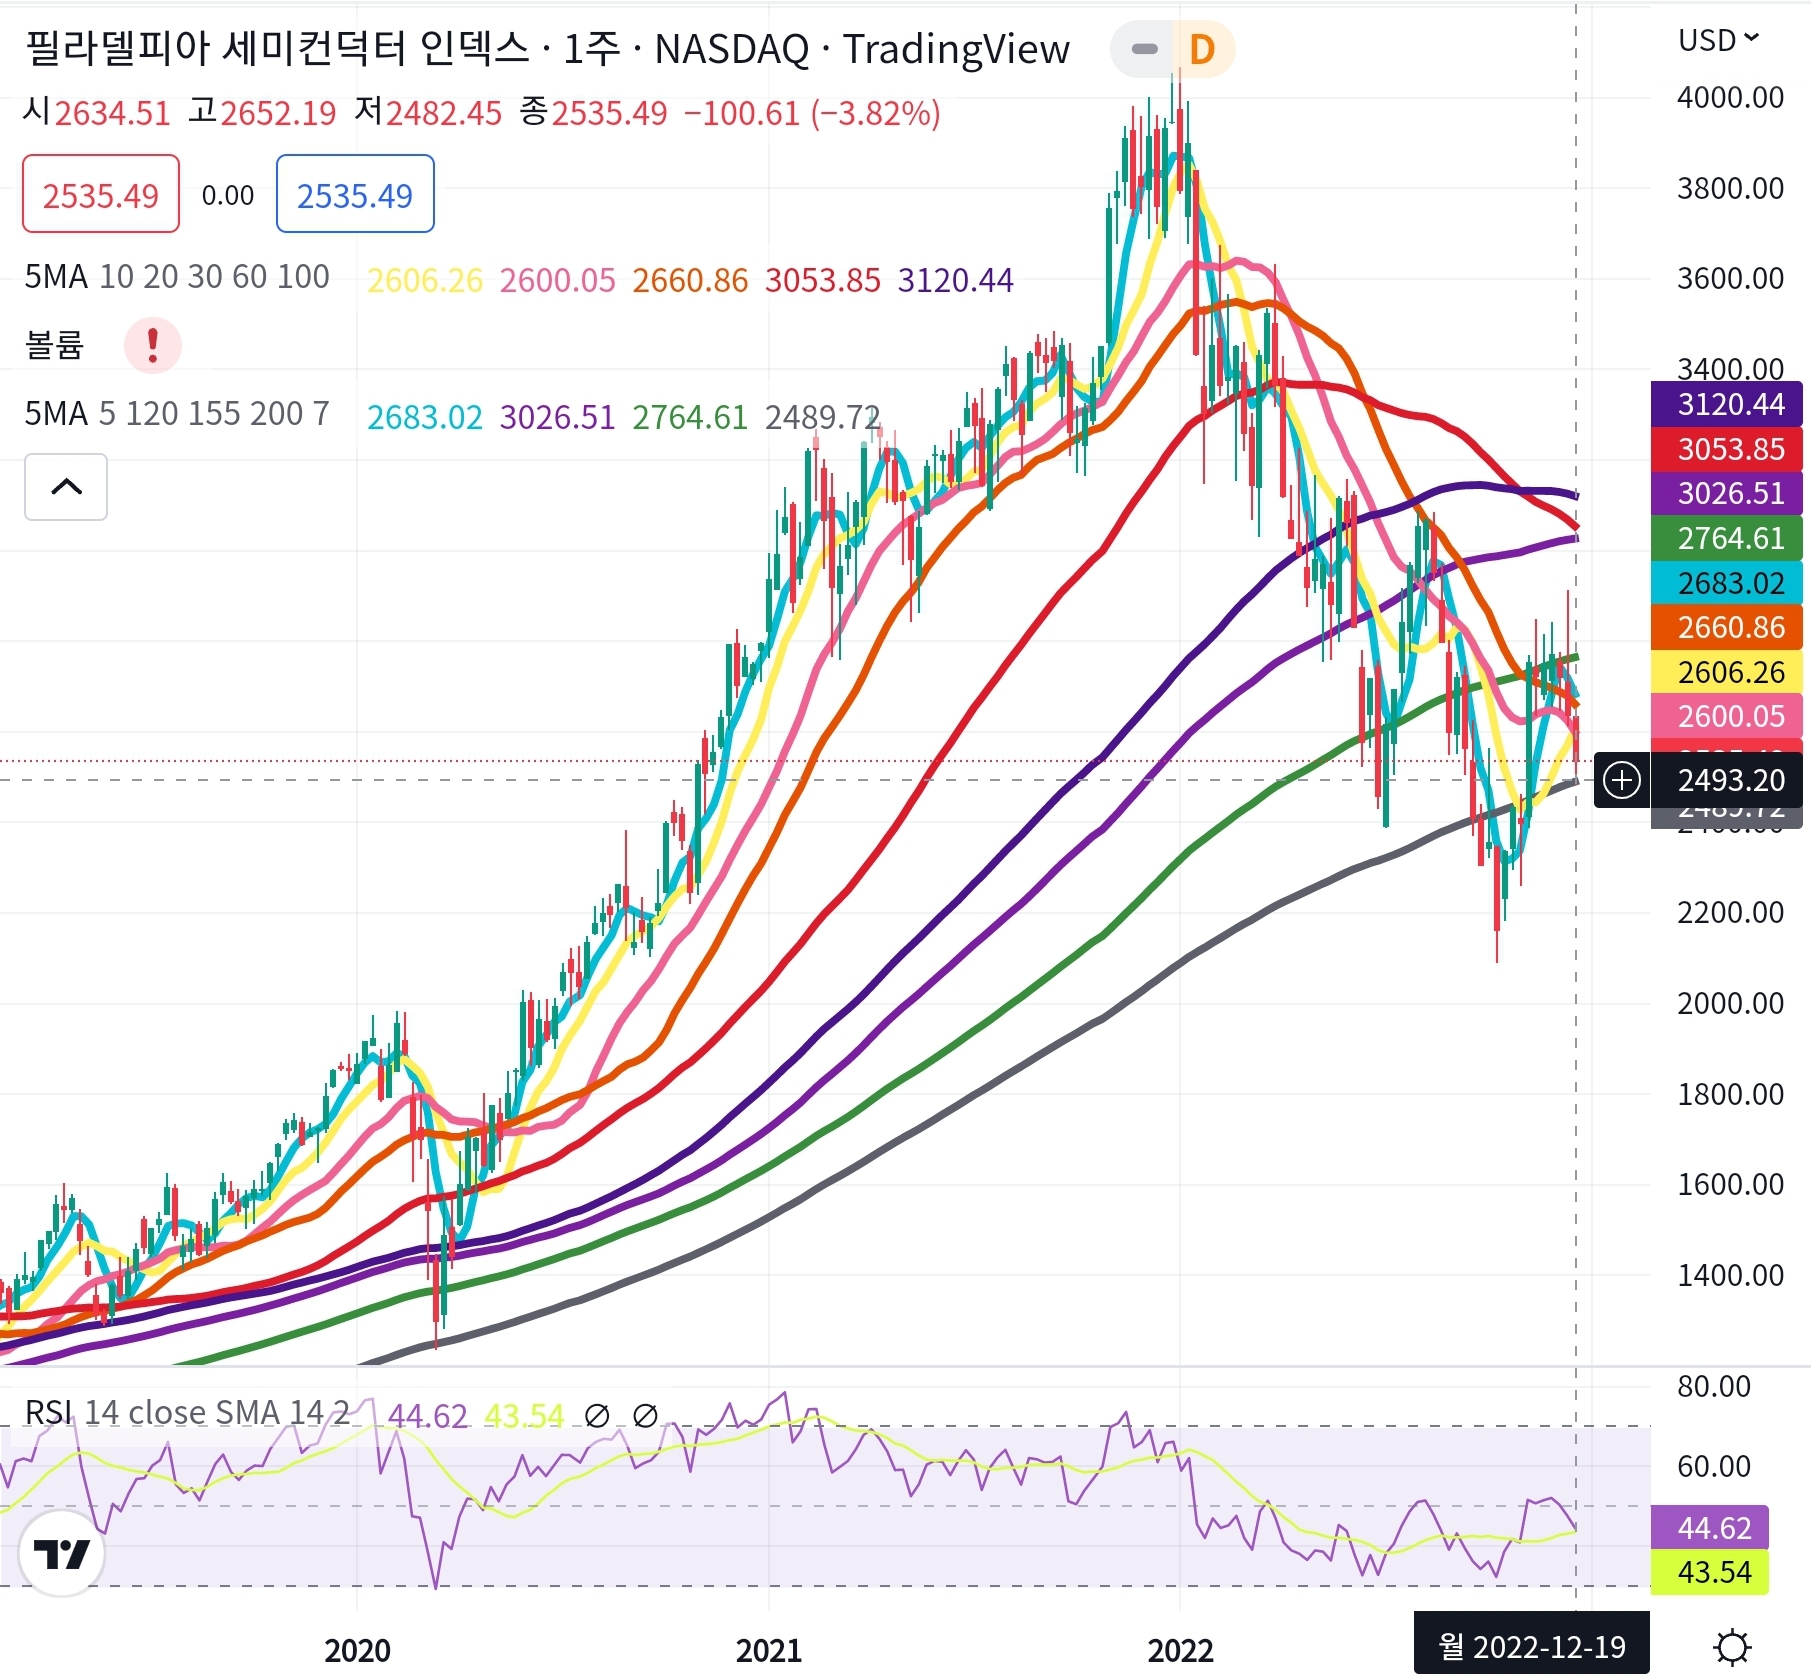Click the 2020 year marker on time axis
This screenshot has width=1811, height=1677.
357,1650
